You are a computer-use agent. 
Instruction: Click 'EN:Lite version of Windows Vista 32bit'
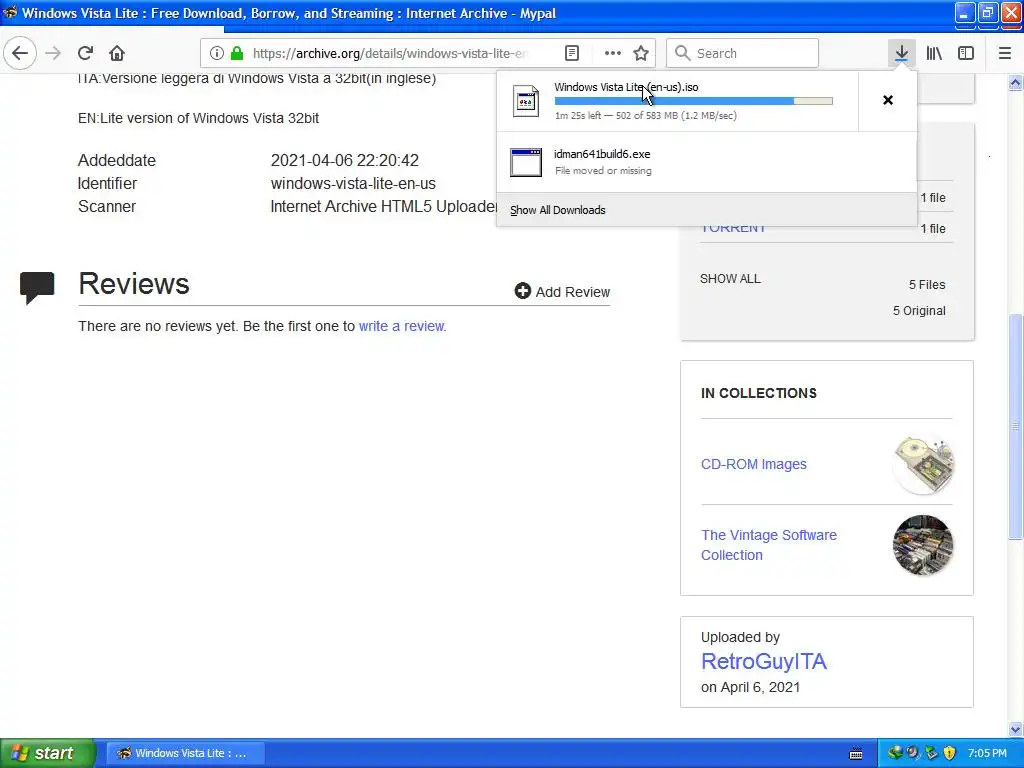[x=199, y=118]
